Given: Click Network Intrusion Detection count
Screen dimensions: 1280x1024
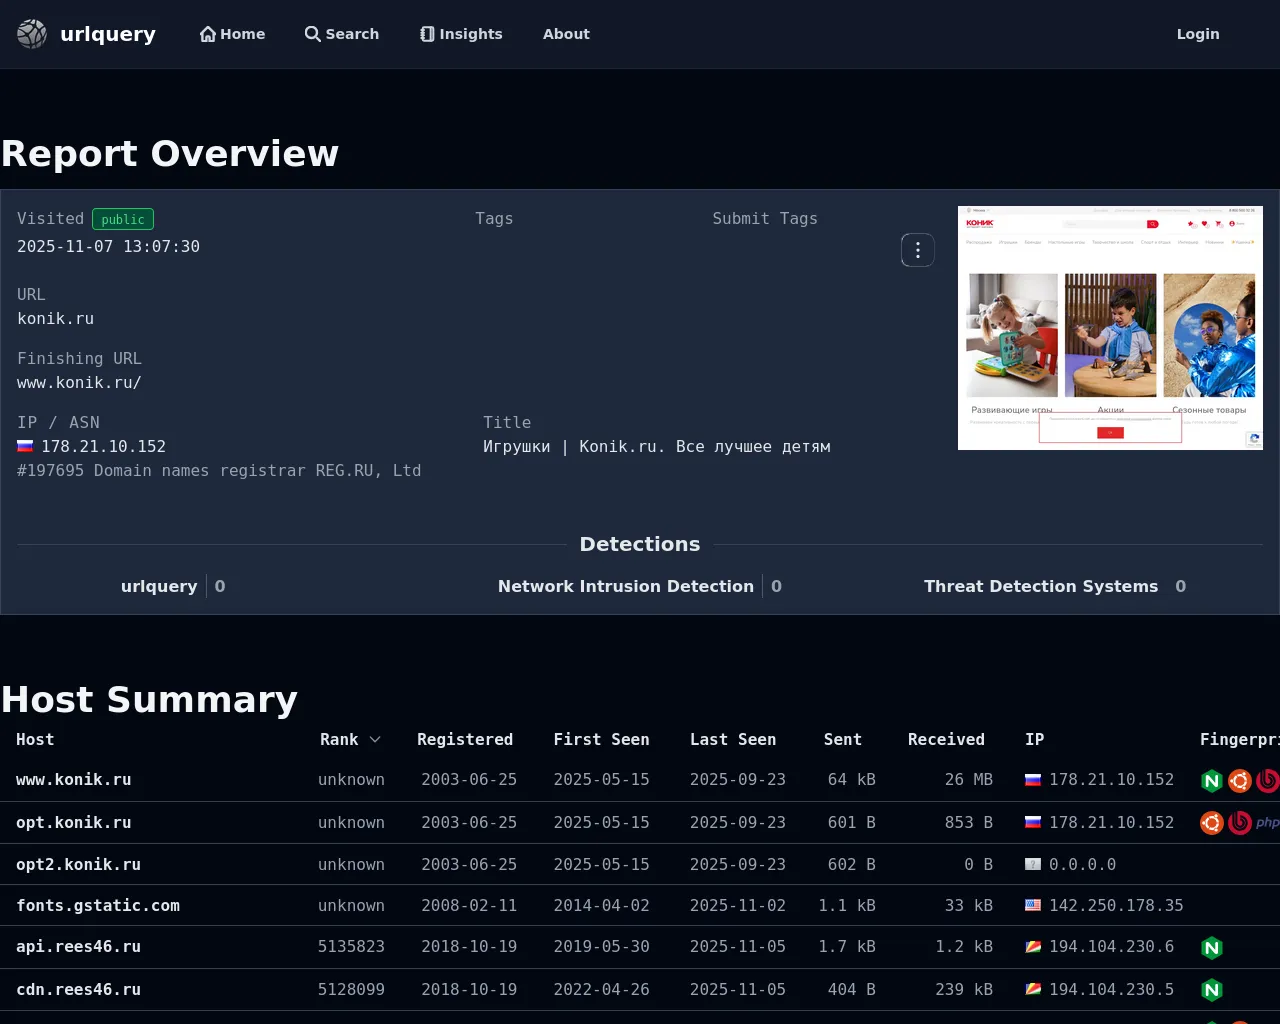Looking at the screenshot, I should (776, 587).
